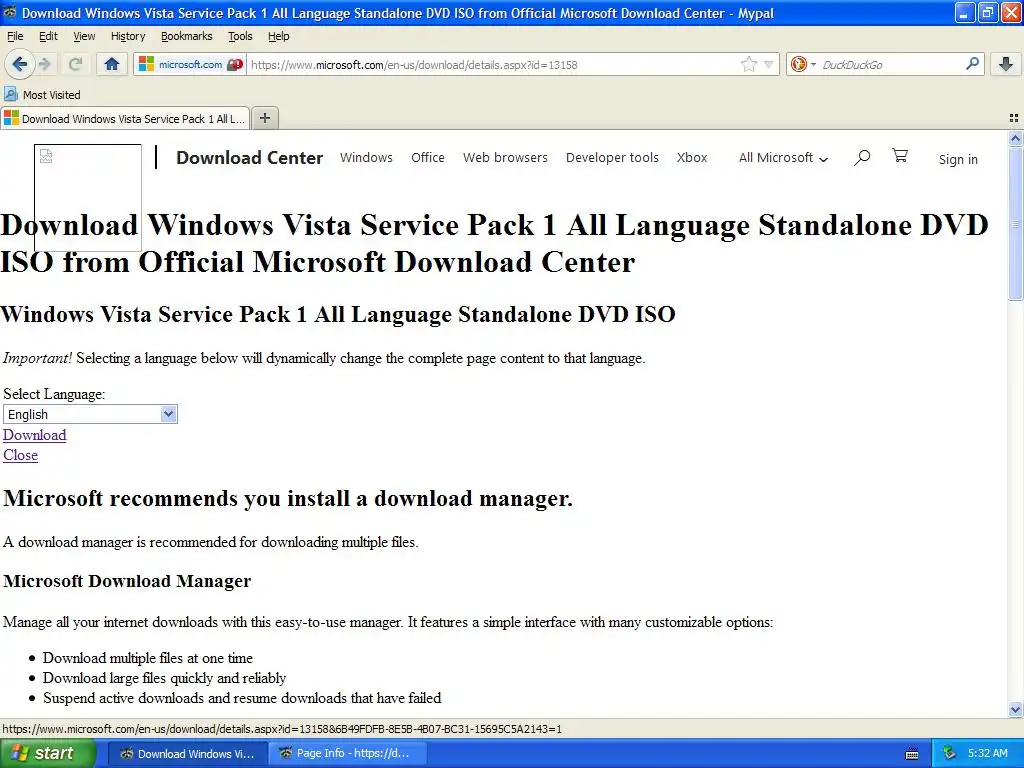The height and width of the screenshot is (768, 1024).
Task: Click the search magnifier in search box
Action: coord(972,64)
